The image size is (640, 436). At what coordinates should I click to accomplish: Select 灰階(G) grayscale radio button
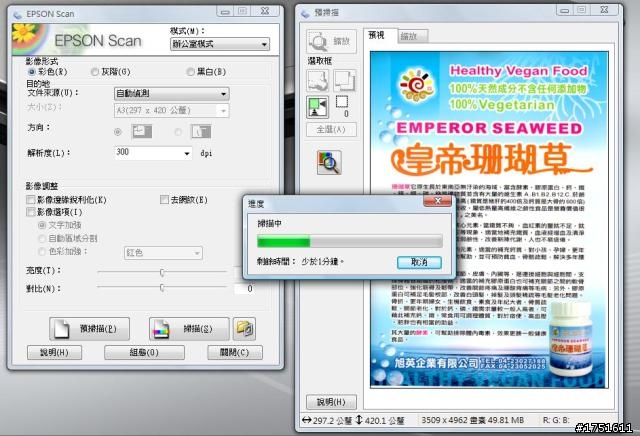pyautogui.click(x=95, y=72)
